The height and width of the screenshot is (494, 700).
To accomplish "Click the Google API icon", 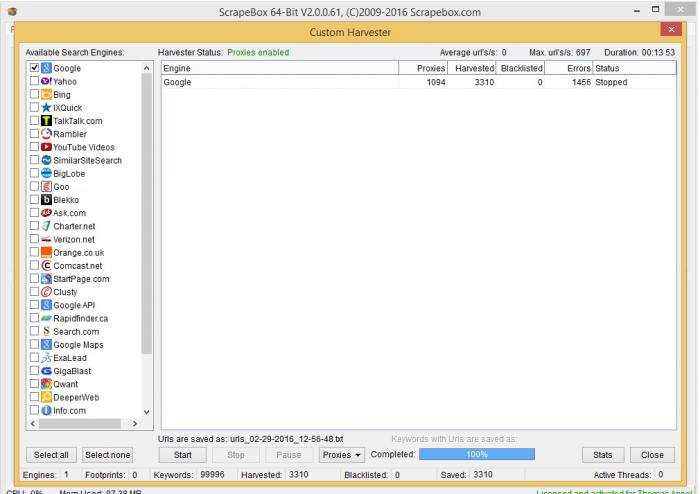I will tap(46, 305).
